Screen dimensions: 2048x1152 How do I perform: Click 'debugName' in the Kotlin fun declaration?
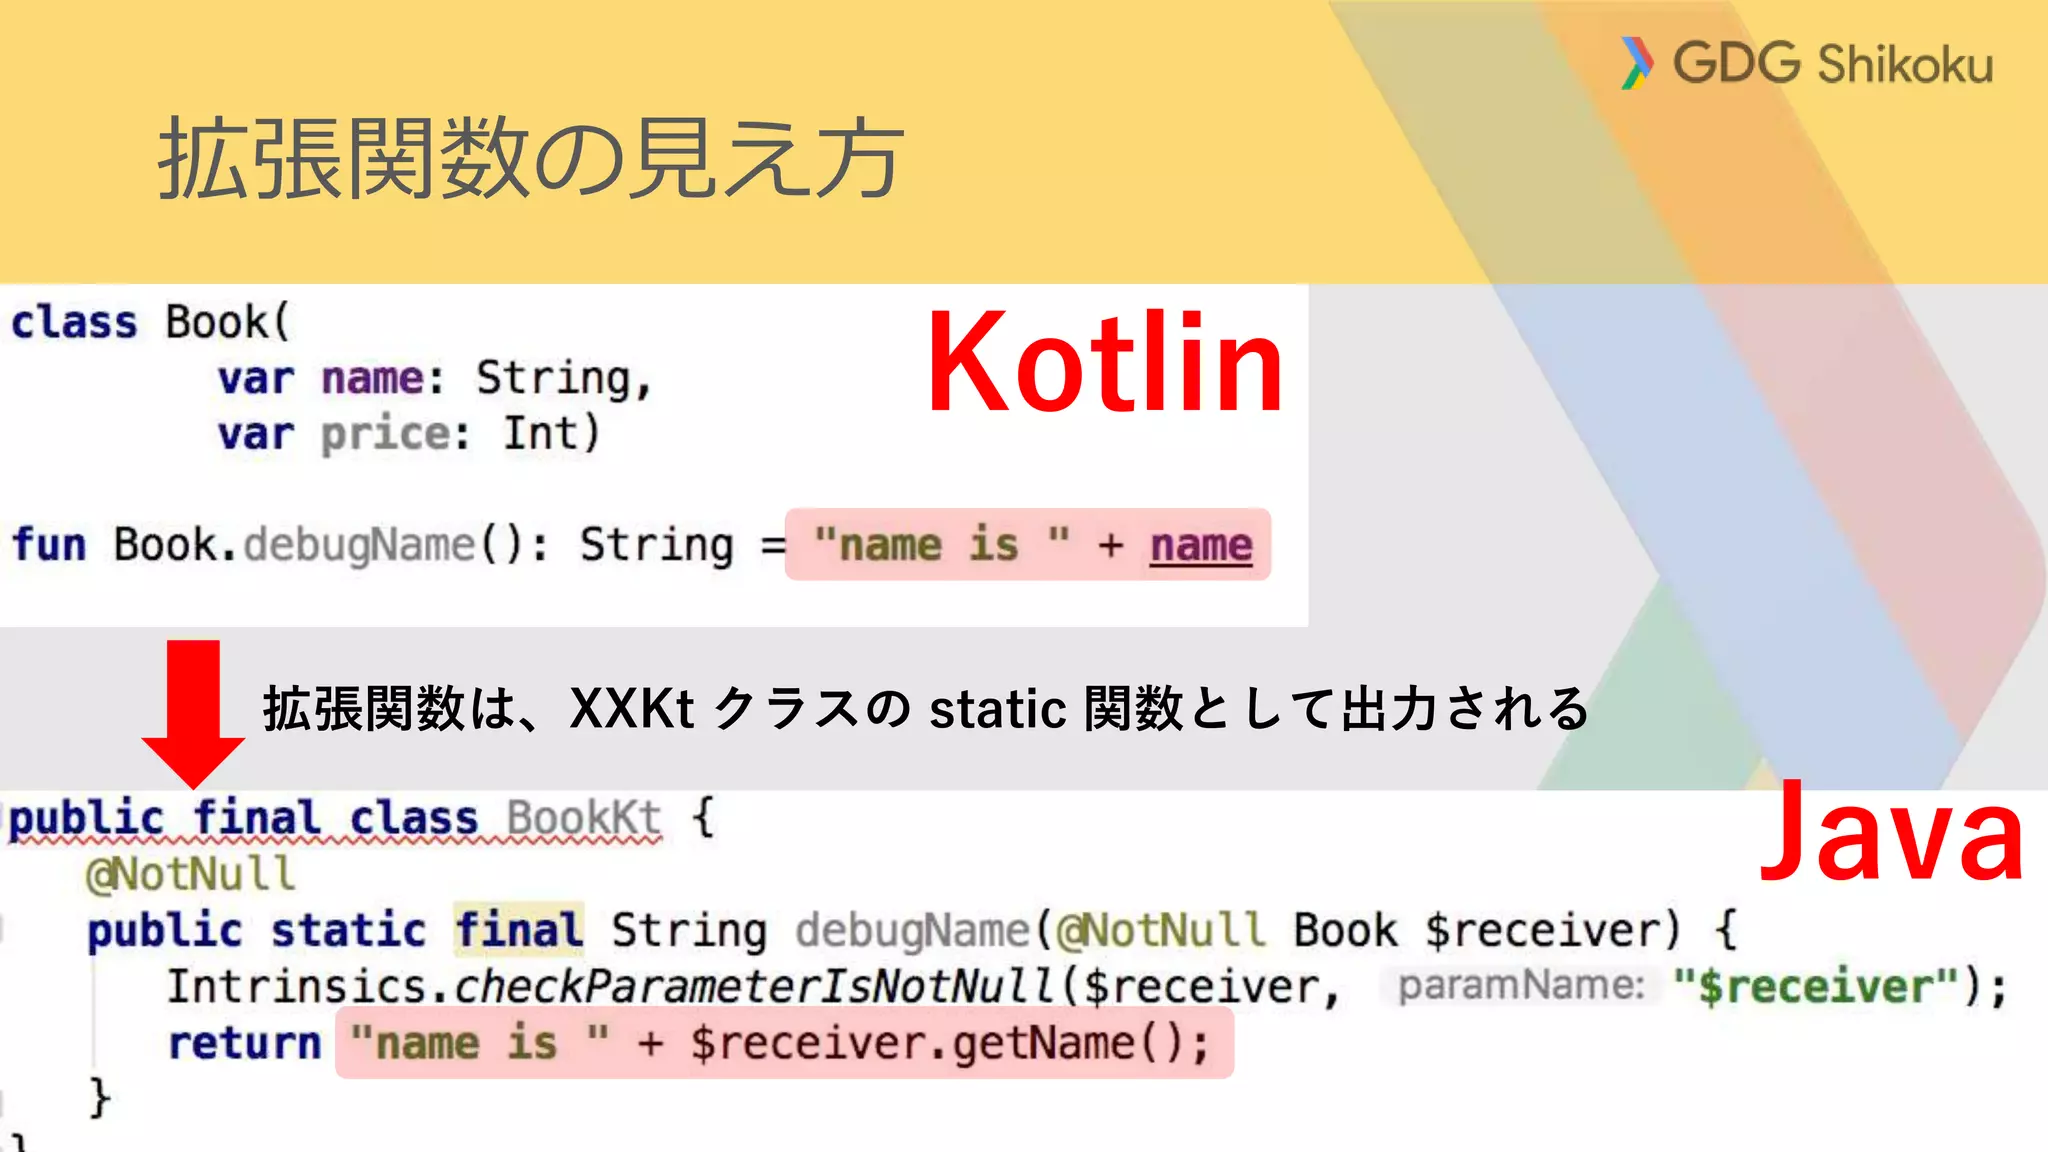coord(359,546)
